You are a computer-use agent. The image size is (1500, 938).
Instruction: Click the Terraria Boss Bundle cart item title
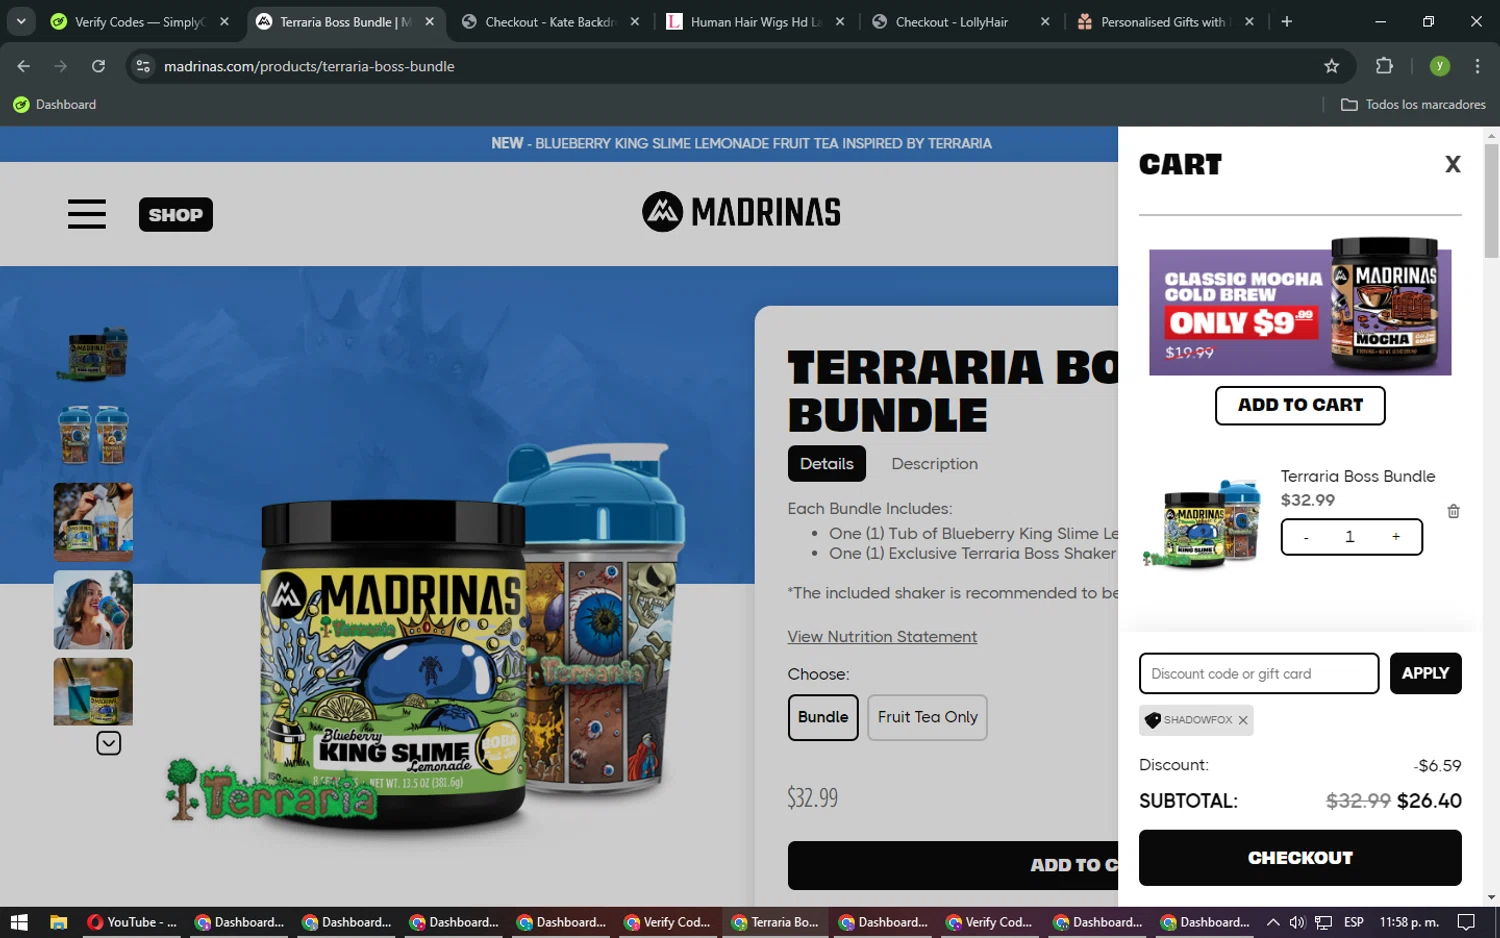tap(1357, 476)
